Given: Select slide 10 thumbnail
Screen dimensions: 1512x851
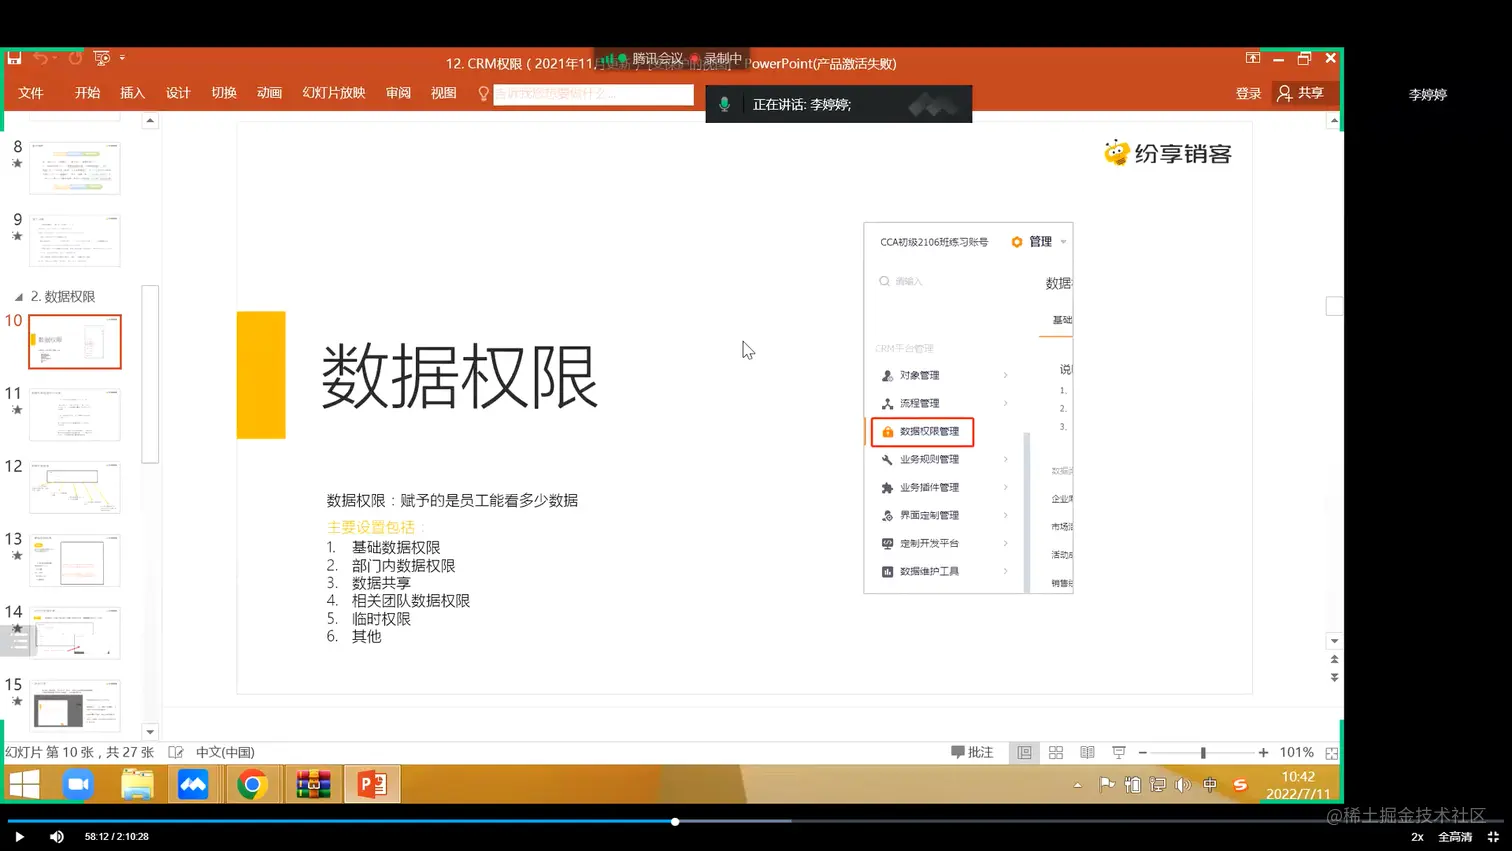Looking at the screenshot, I should (75, 342).
